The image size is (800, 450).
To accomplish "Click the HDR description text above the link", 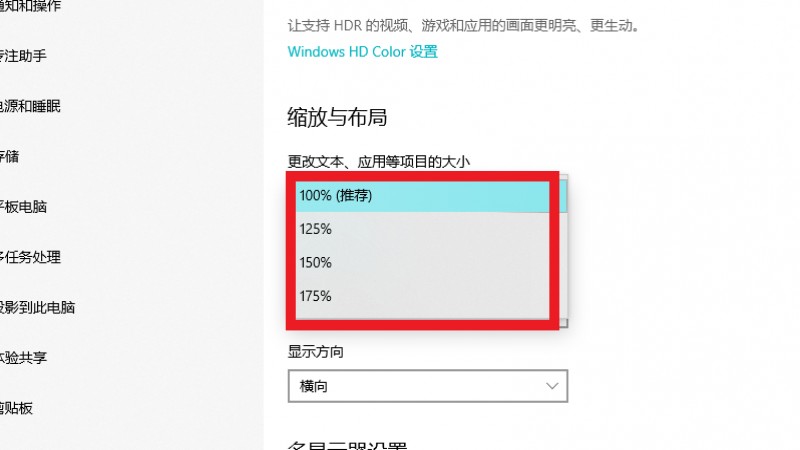I will (x=463, y=26).
